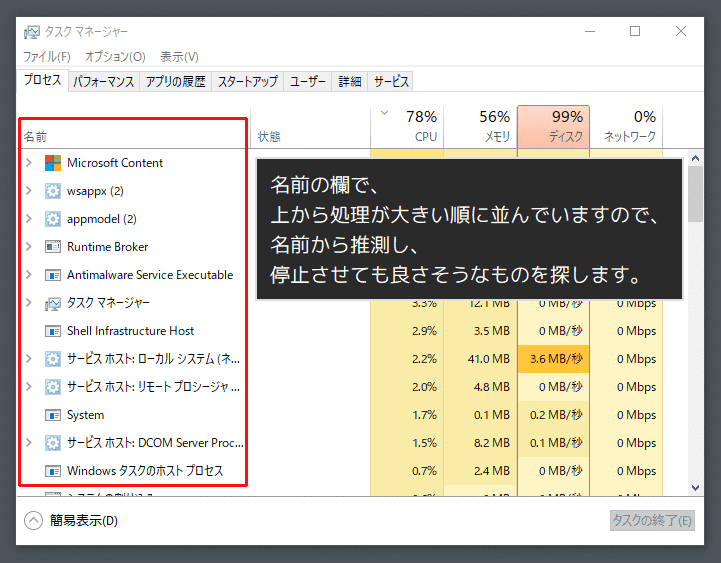Open the オプション(O) menu

click(x=115, y=57)
